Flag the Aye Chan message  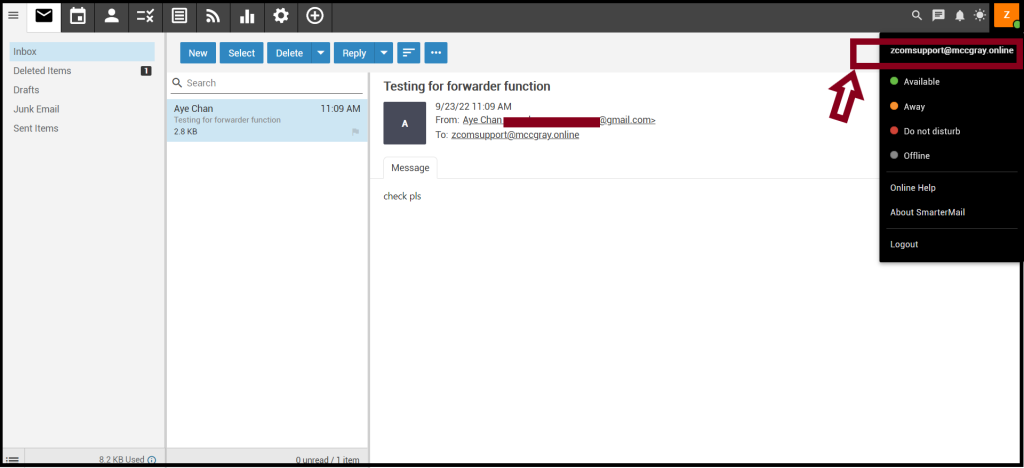pos(356,132)
